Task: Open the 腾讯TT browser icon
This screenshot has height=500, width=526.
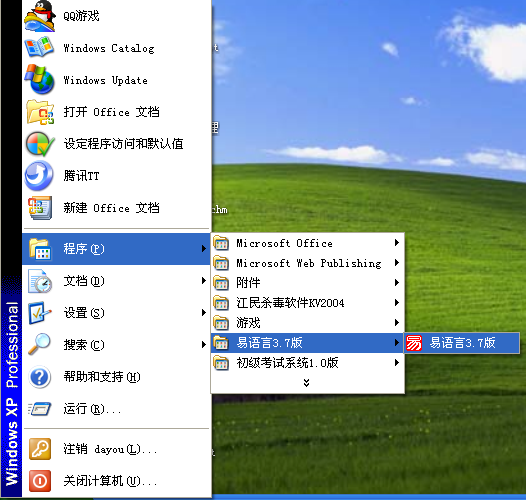Action: 39,176
